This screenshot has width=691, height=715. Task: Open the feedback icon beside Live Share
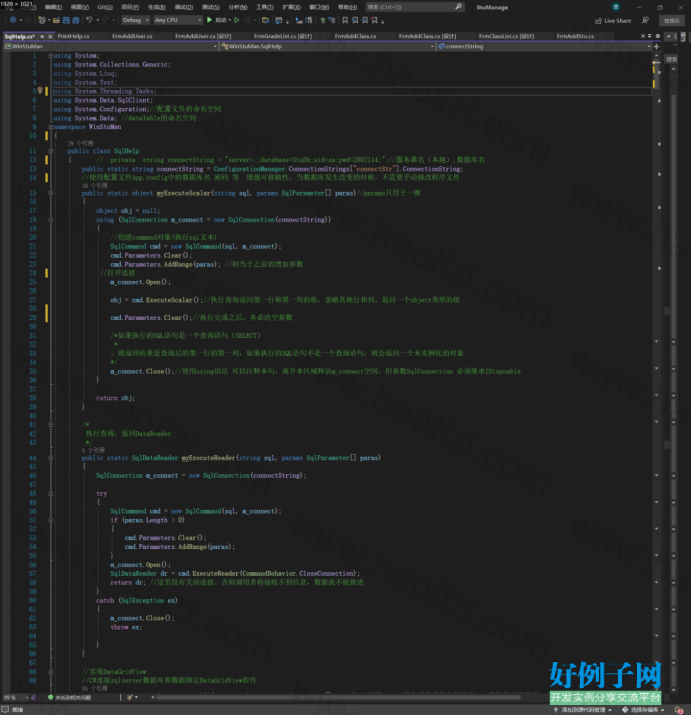[645, 21]
